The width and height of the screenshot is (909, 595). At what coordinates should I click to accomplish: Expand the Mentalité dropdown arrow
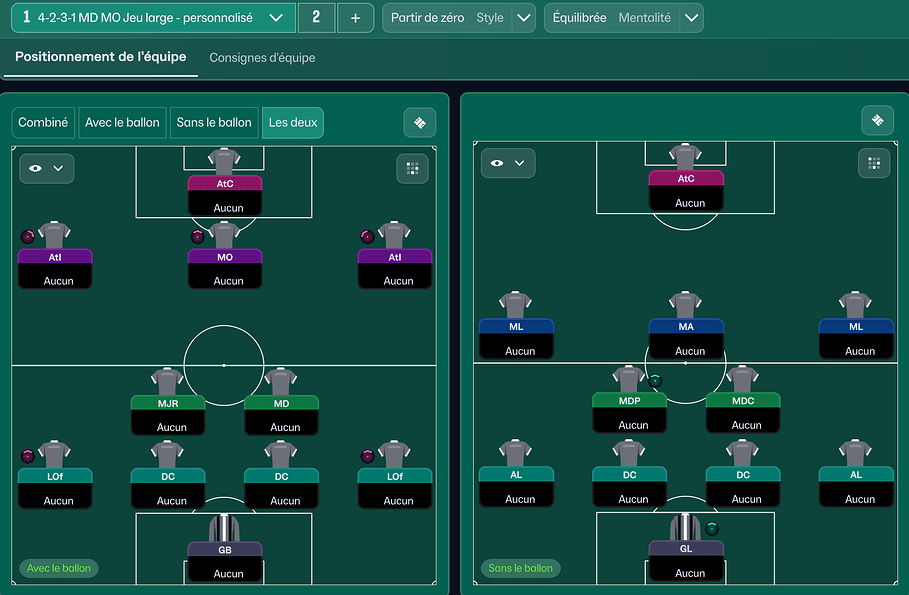coord(690,18)
